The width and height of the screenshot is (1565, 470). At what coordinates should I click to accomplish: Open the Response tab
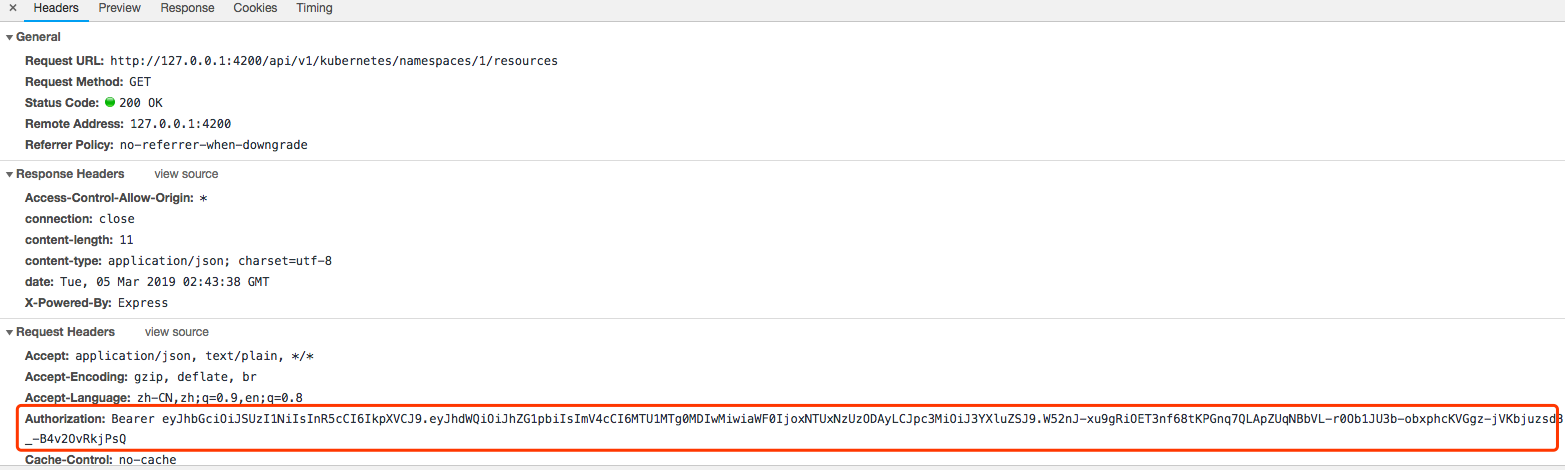187,8
